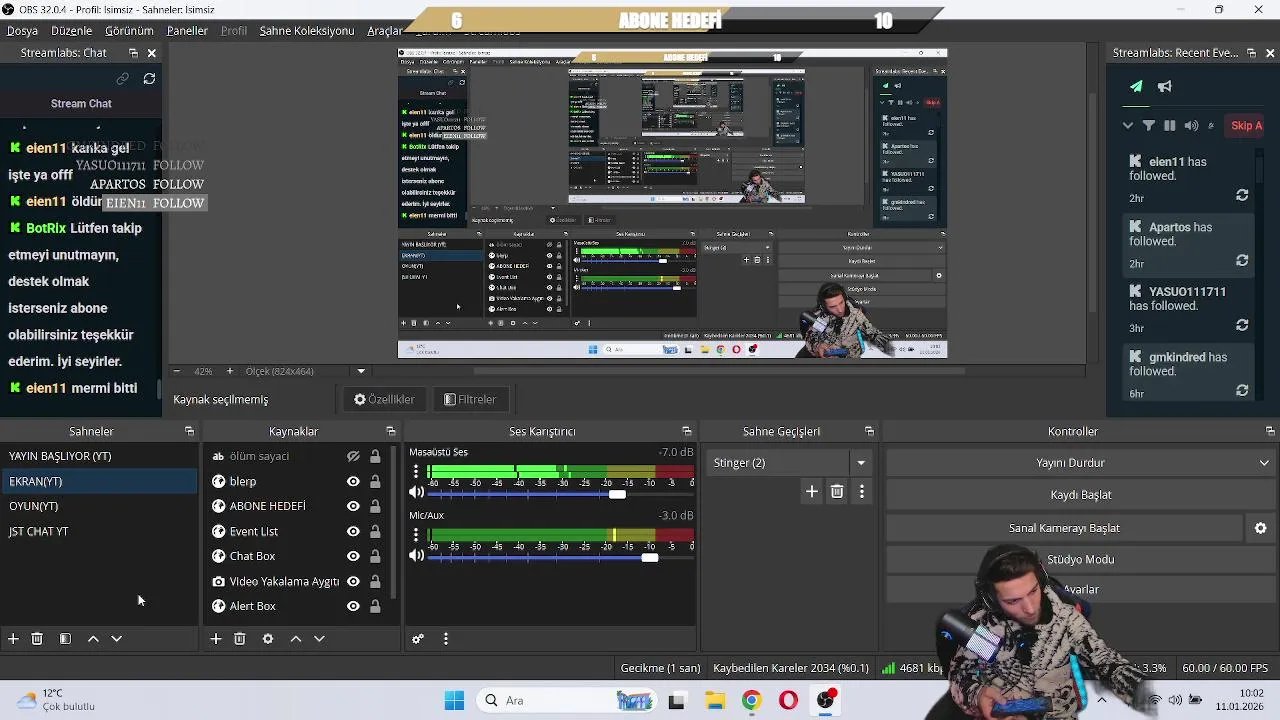This screenshot has height=720, width=1280.
Task: Add a new source in Kaynaklar
Action: pos(215,639)
